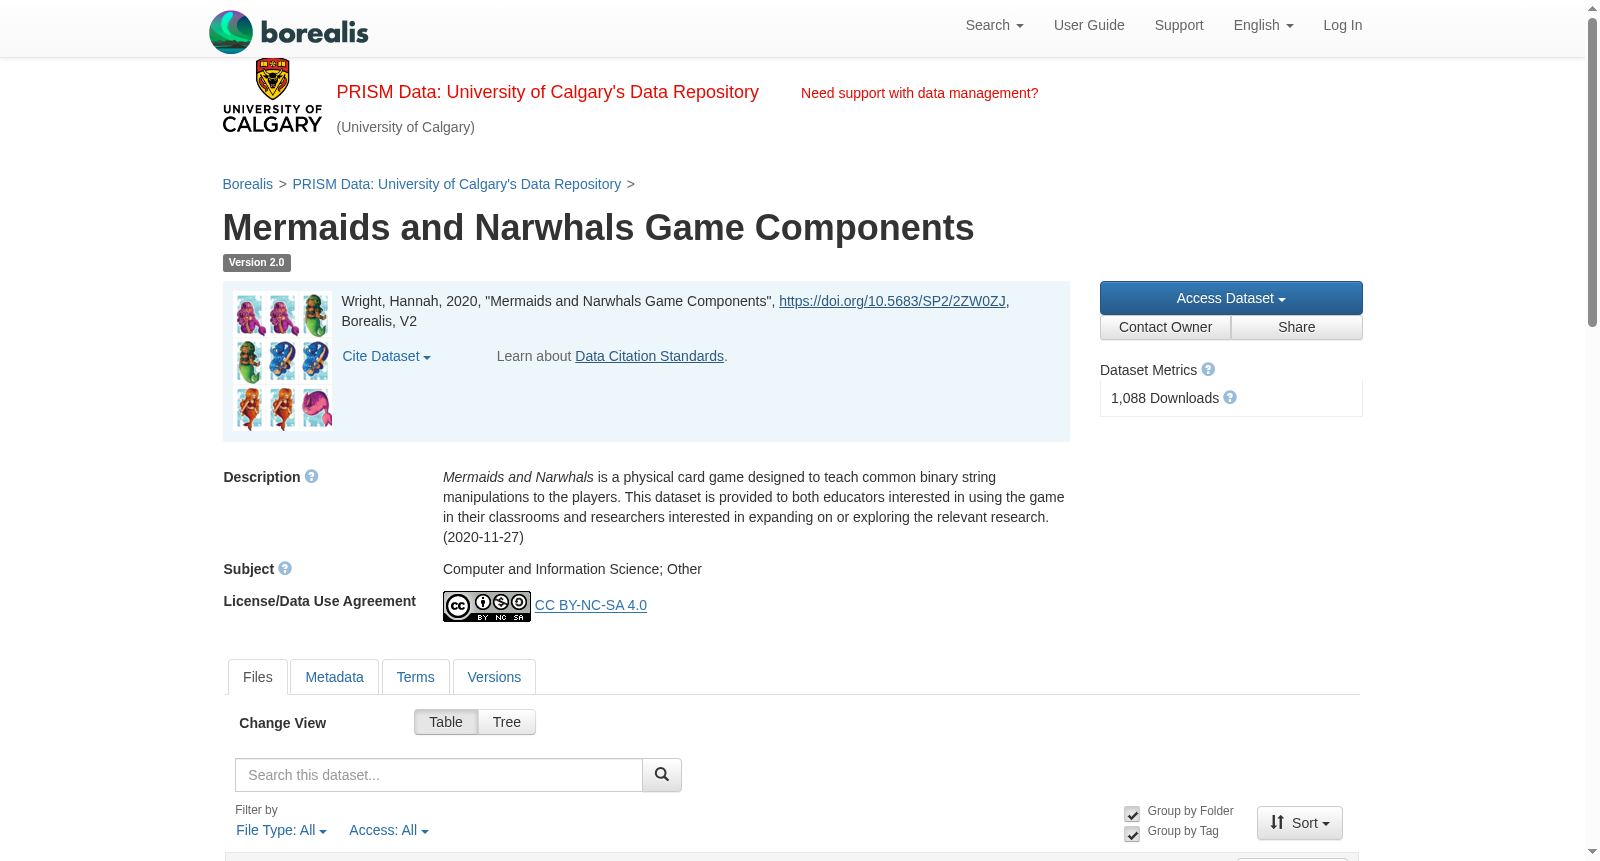Switch to the Metadata tab

334,677
